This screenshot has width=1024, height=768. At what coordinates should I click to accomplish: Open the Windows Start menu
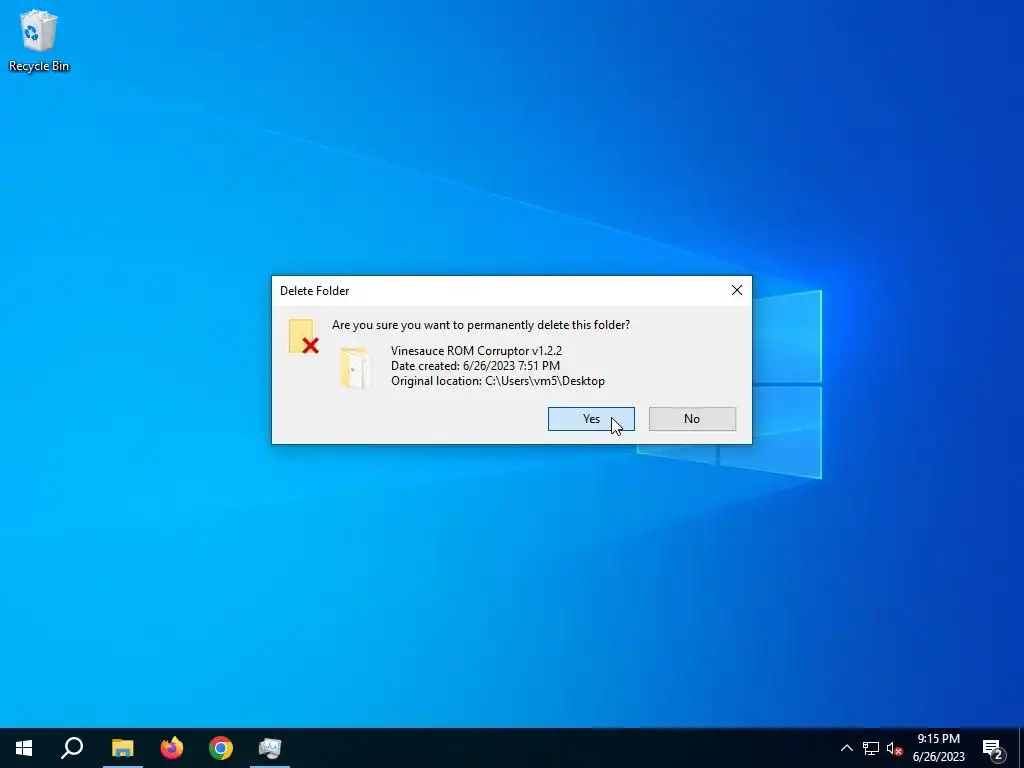(24, 748)
